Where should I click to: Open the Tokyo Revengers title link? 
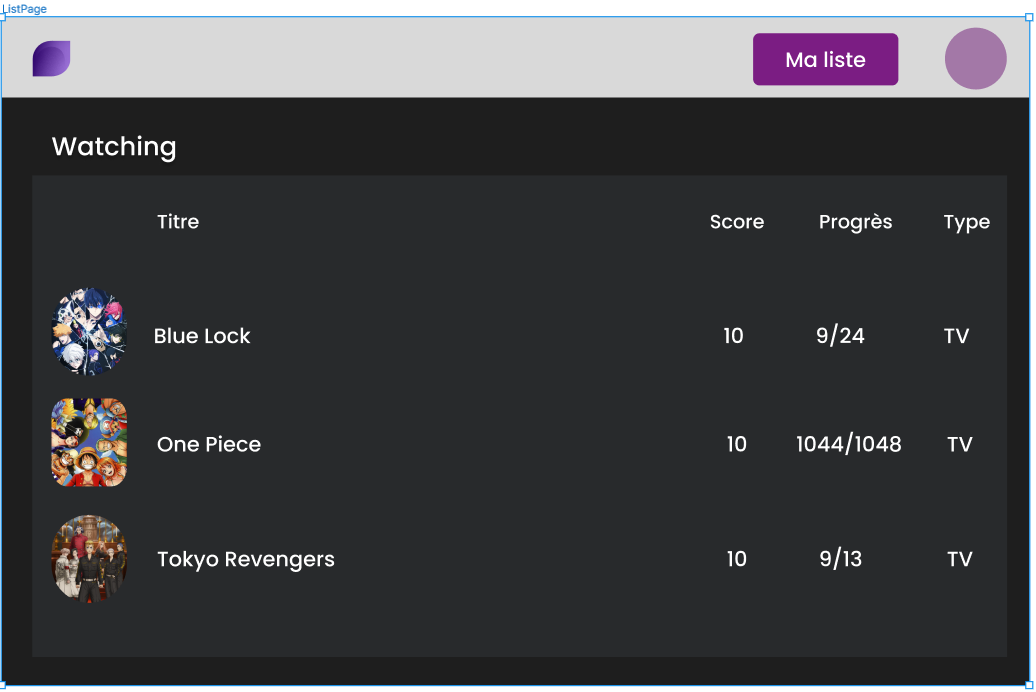pyautogui.click(x=246, y=559)
